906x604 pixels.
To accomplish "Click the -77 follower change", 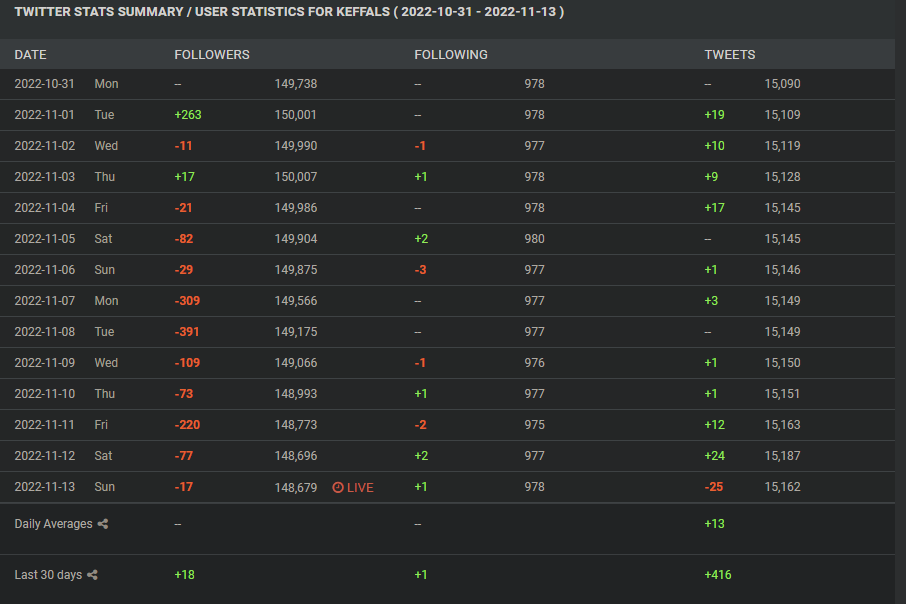I will (184, 456).
